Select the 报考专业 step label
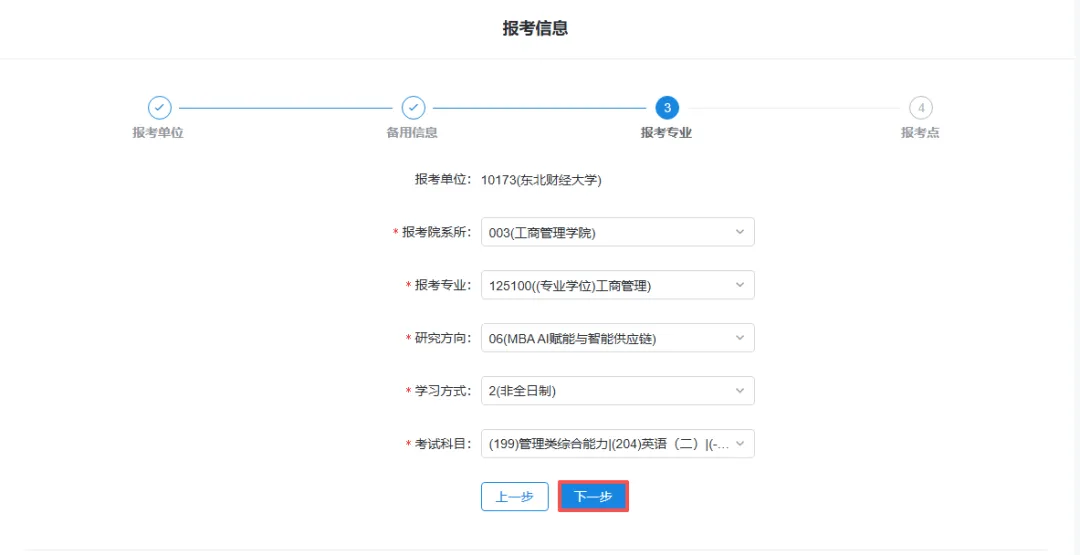 pyautogui.click(x=667, y=133)
